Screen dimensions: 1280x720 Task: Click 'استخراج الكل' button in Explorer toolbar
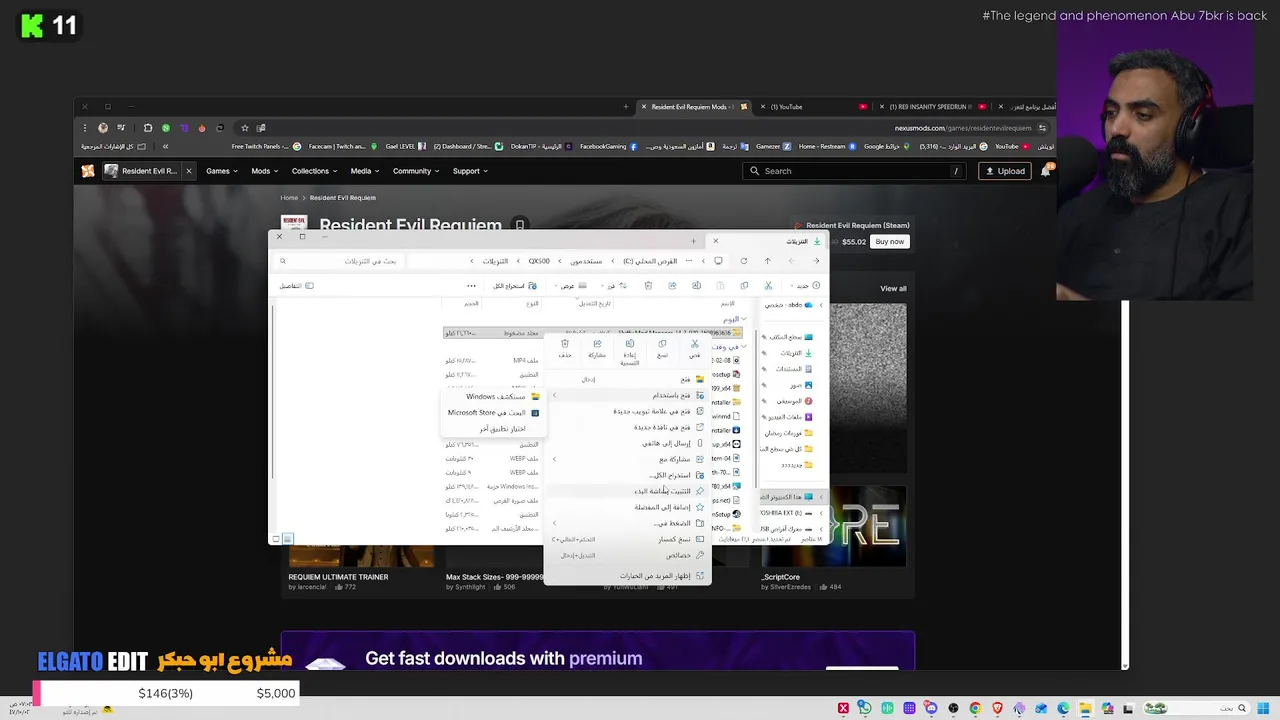[515, 286]
